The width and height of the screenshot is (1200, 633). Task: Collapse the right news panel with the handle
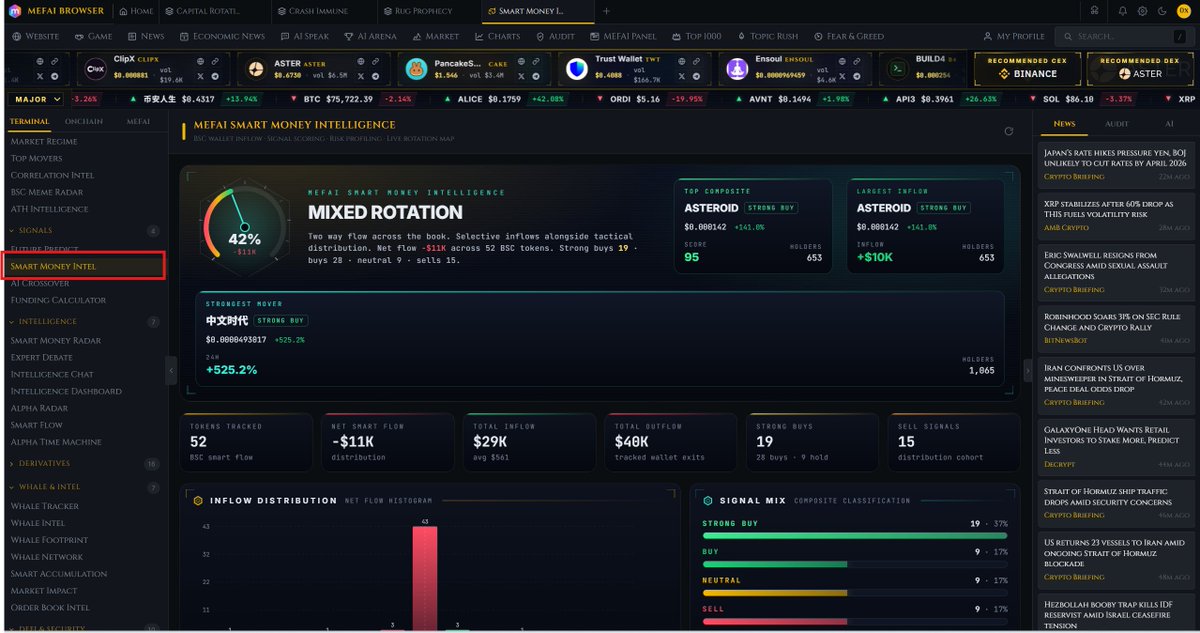coord(1027,370)
